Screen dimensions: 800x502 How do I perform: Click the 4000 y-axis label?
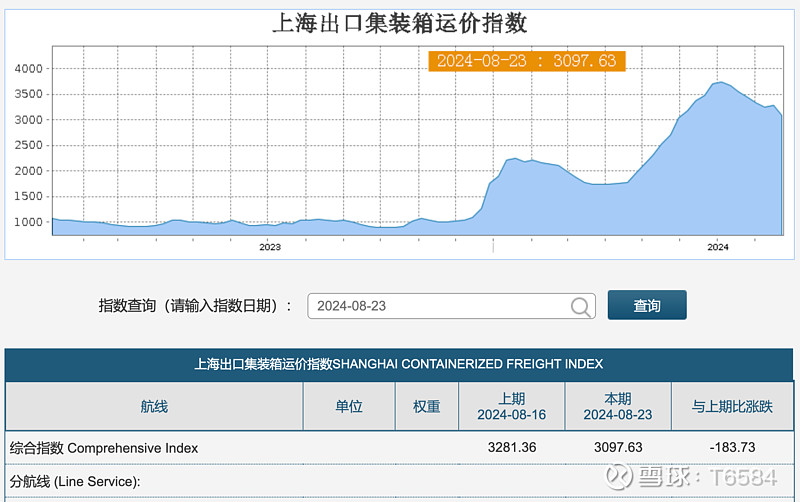pyautogui.click(x=29, y=68)
